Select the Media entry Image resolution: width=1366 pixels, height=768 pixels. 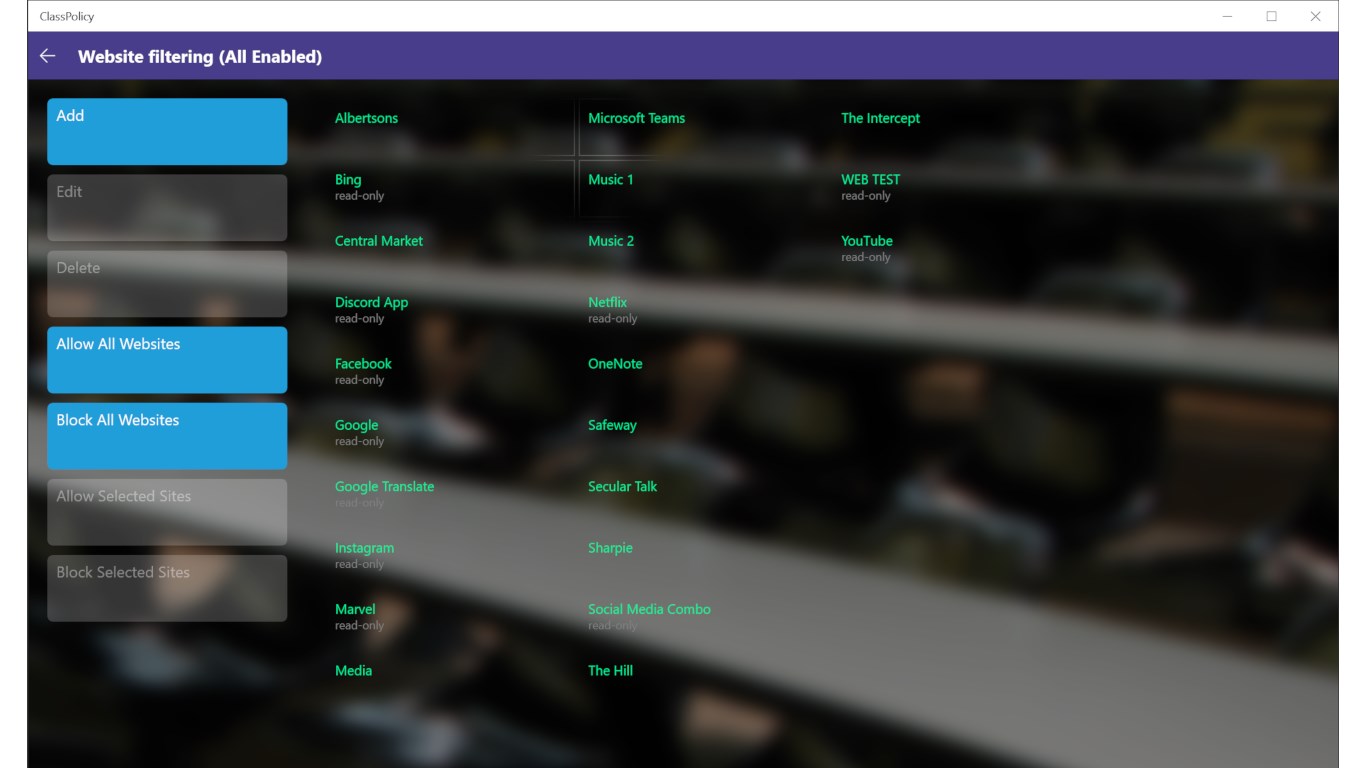coord(353,671)
